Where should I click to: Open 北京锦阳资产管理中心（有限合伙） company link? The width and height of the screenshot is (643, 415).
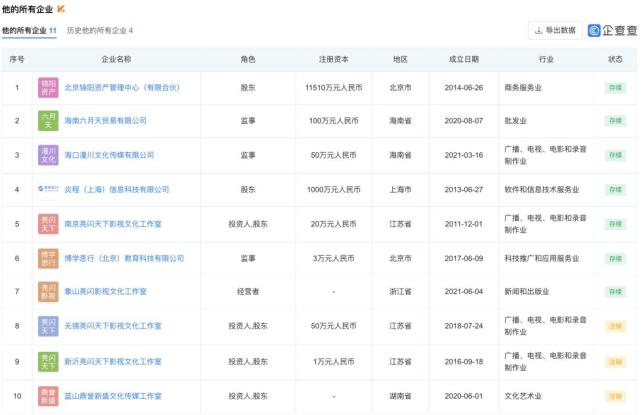point(122,87)
